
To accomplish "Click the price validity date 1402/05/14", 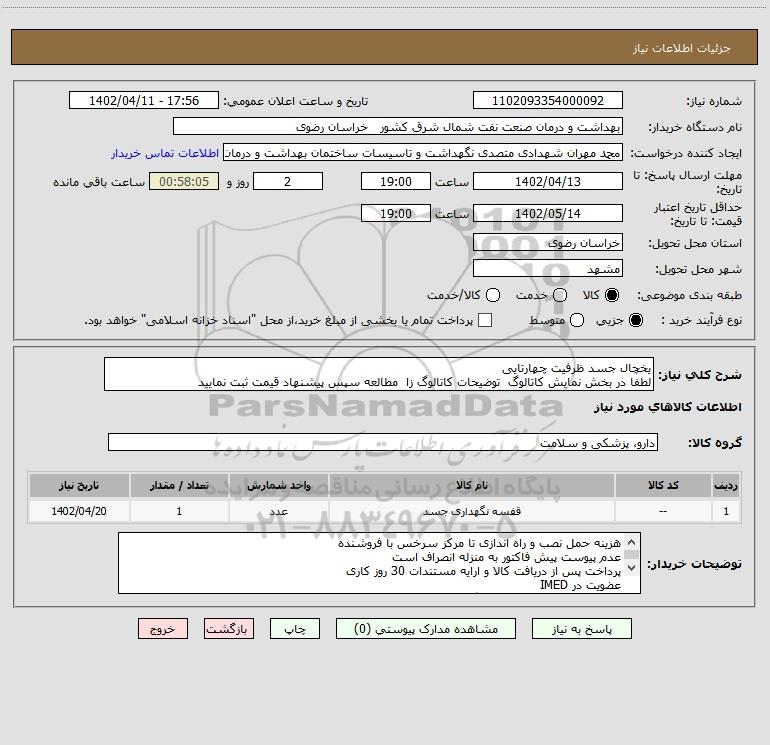I will pyautogui.click(x=548, y=213).
